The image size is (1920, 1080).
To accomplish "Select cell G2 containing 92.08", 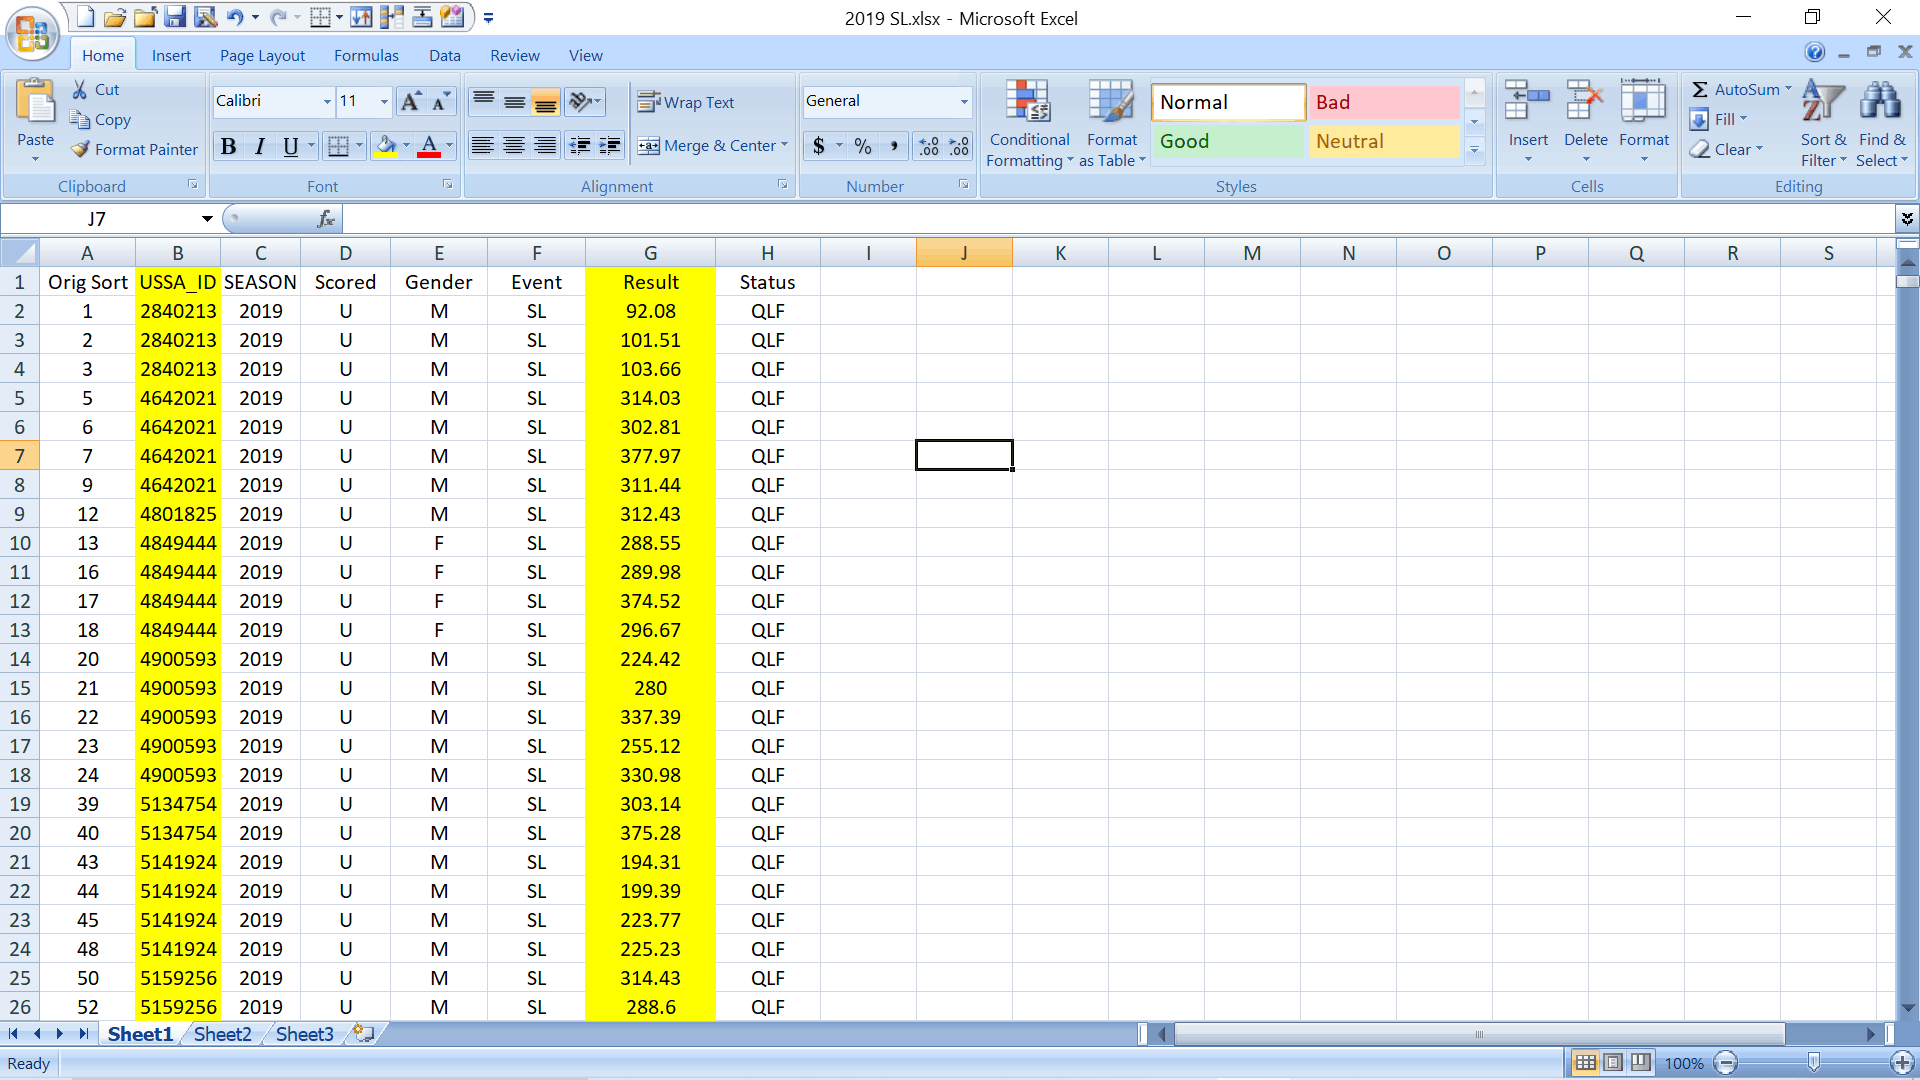I will coord(650,311).
